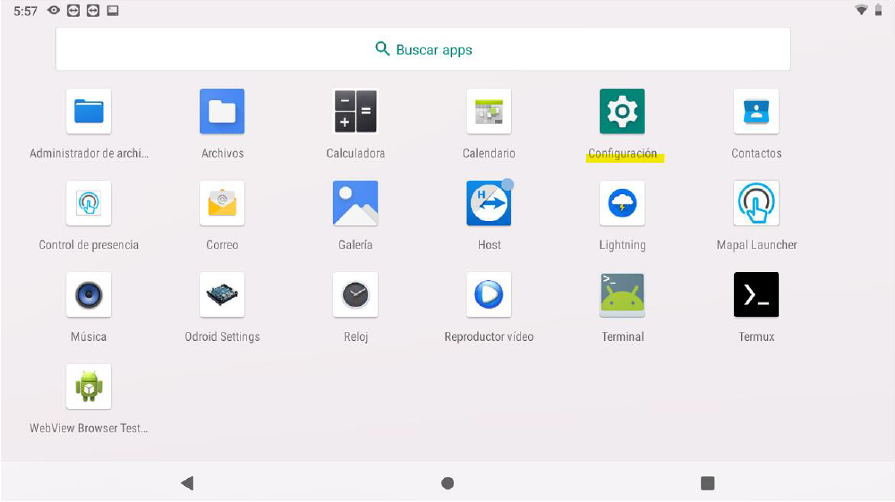Open the Reloj clock app
This screenshot has height=502, width=895.
coord(355,295)
